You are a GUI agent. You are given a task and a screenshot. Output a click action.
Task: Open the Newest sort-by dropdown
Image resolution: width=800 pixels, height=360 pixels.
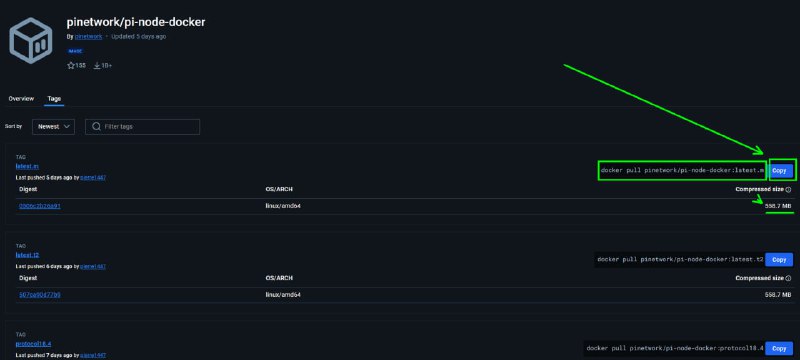tap(54, 126)
